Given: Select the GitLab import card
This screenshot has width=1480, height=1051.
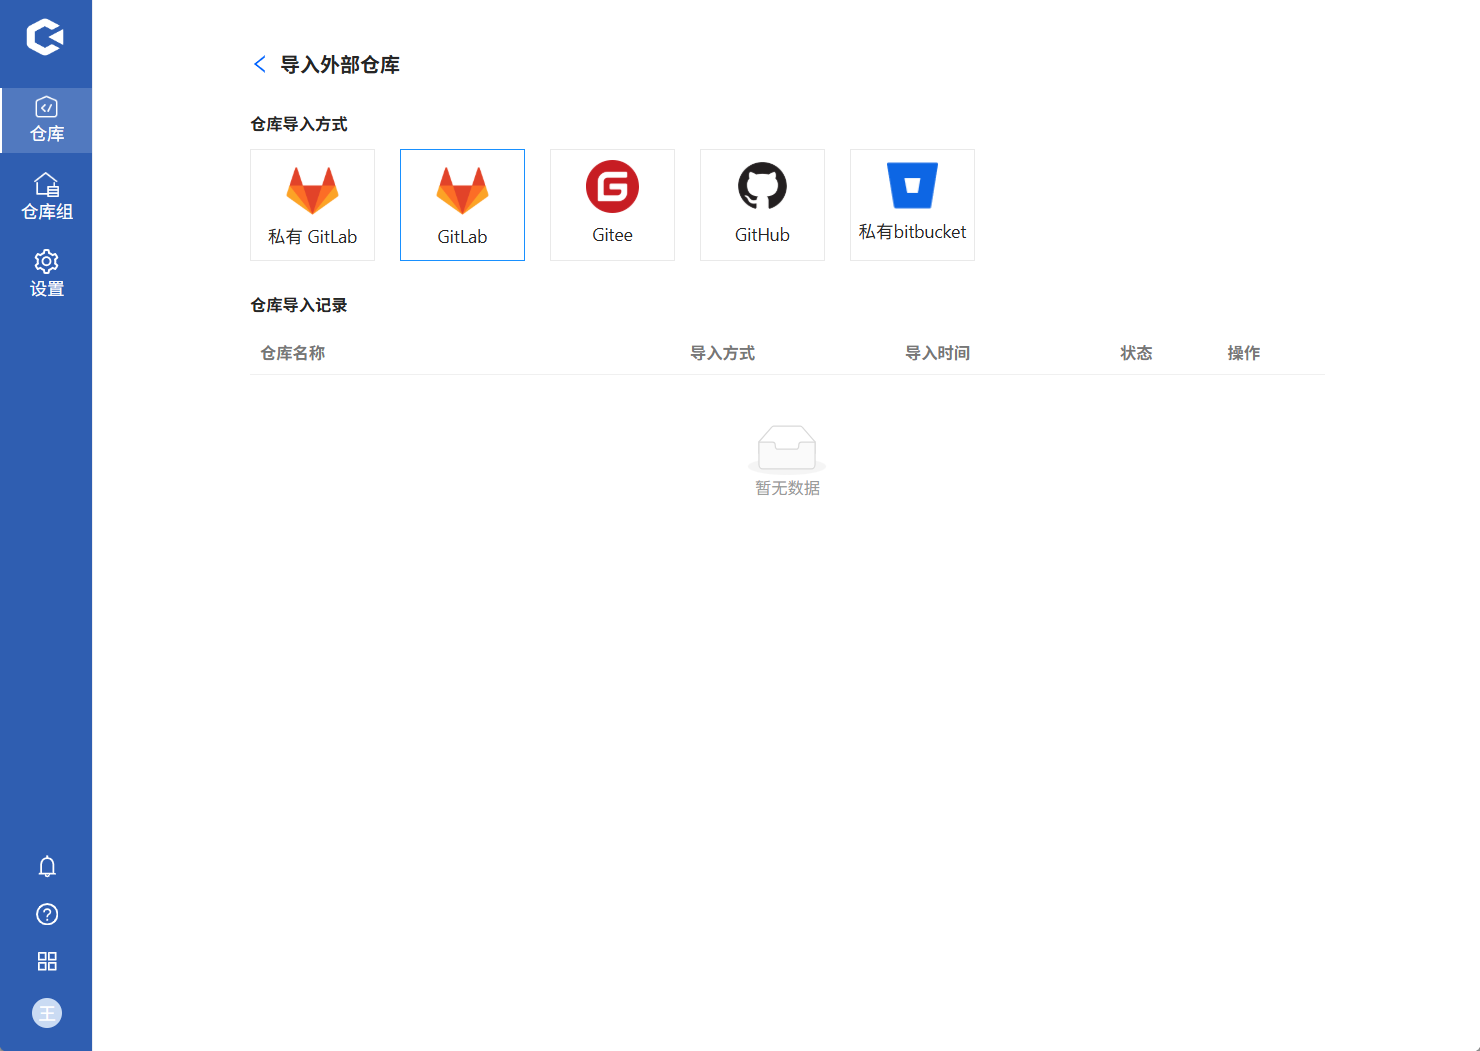Looking at the screenshot, I should (x=462, y=205).
